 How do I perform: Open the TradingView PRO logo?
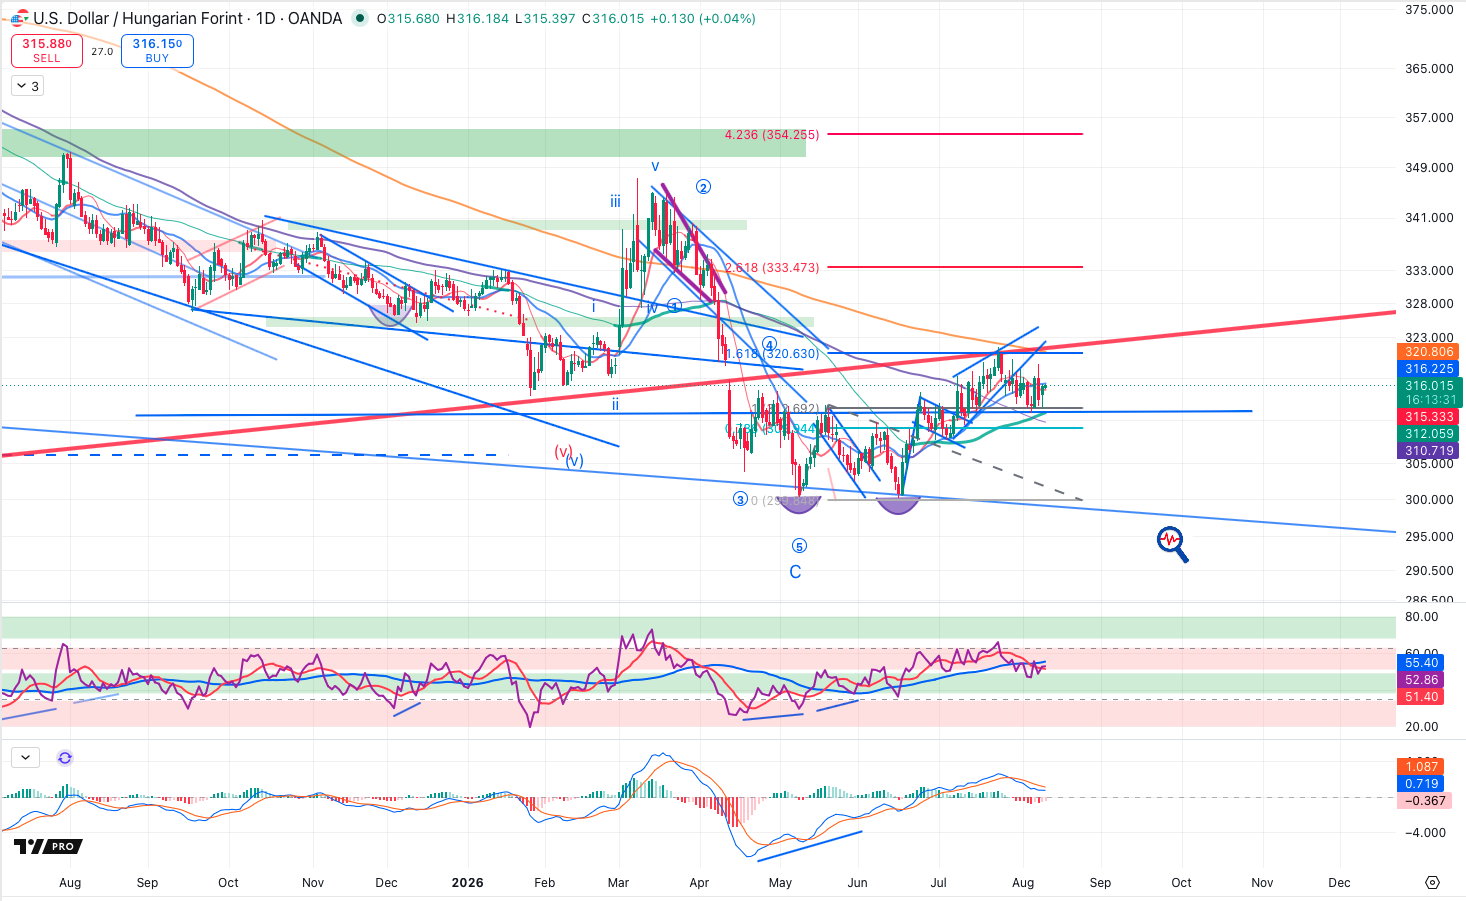pos(48,846)
